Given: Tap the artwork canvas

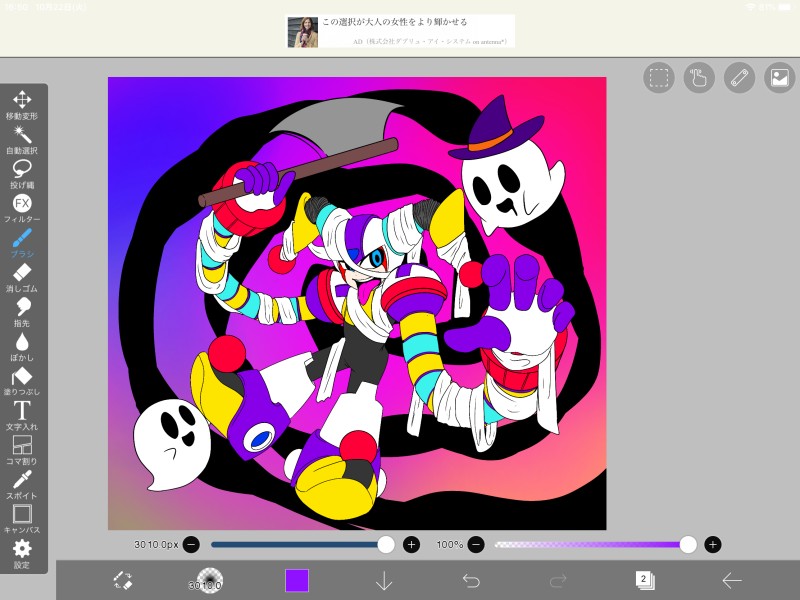Looking at the screenshot, I should pyautogui.click(x=357, y=304).
